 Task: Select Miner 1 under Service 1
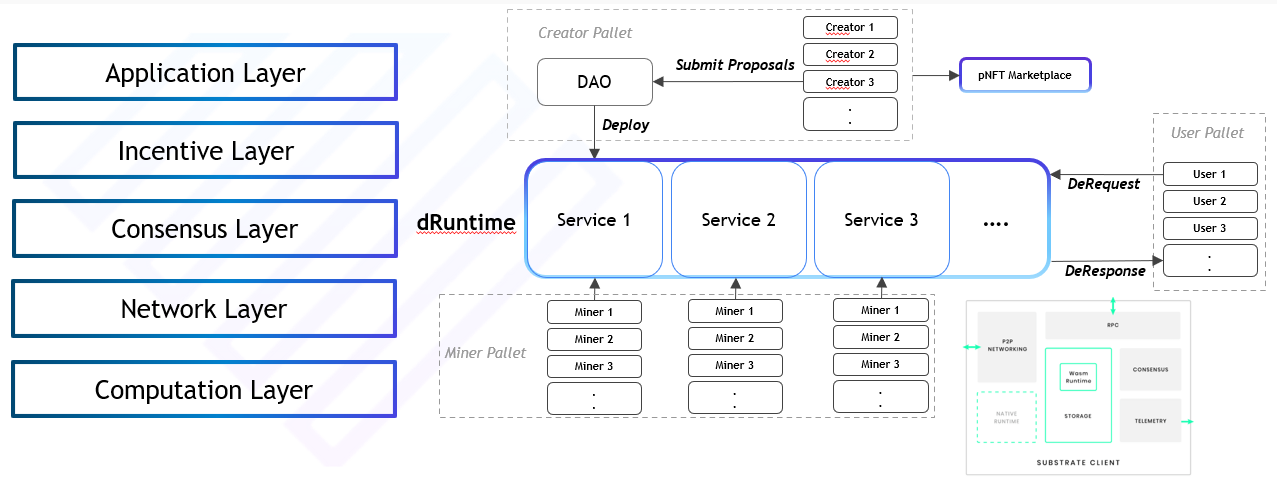(x=594, y=312)
